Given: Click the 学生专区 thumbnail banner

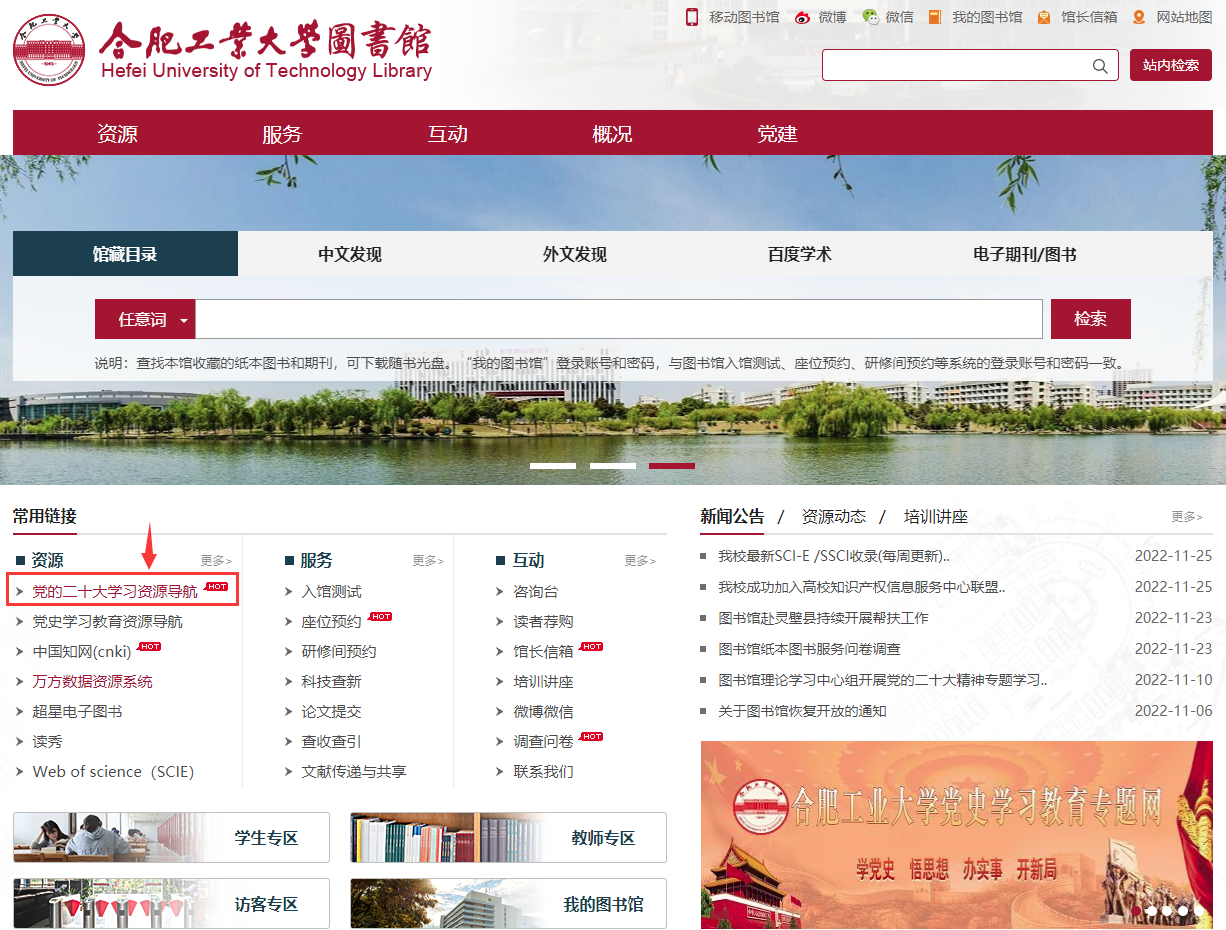Looking at the screenshot, I should tap(171, 838).
